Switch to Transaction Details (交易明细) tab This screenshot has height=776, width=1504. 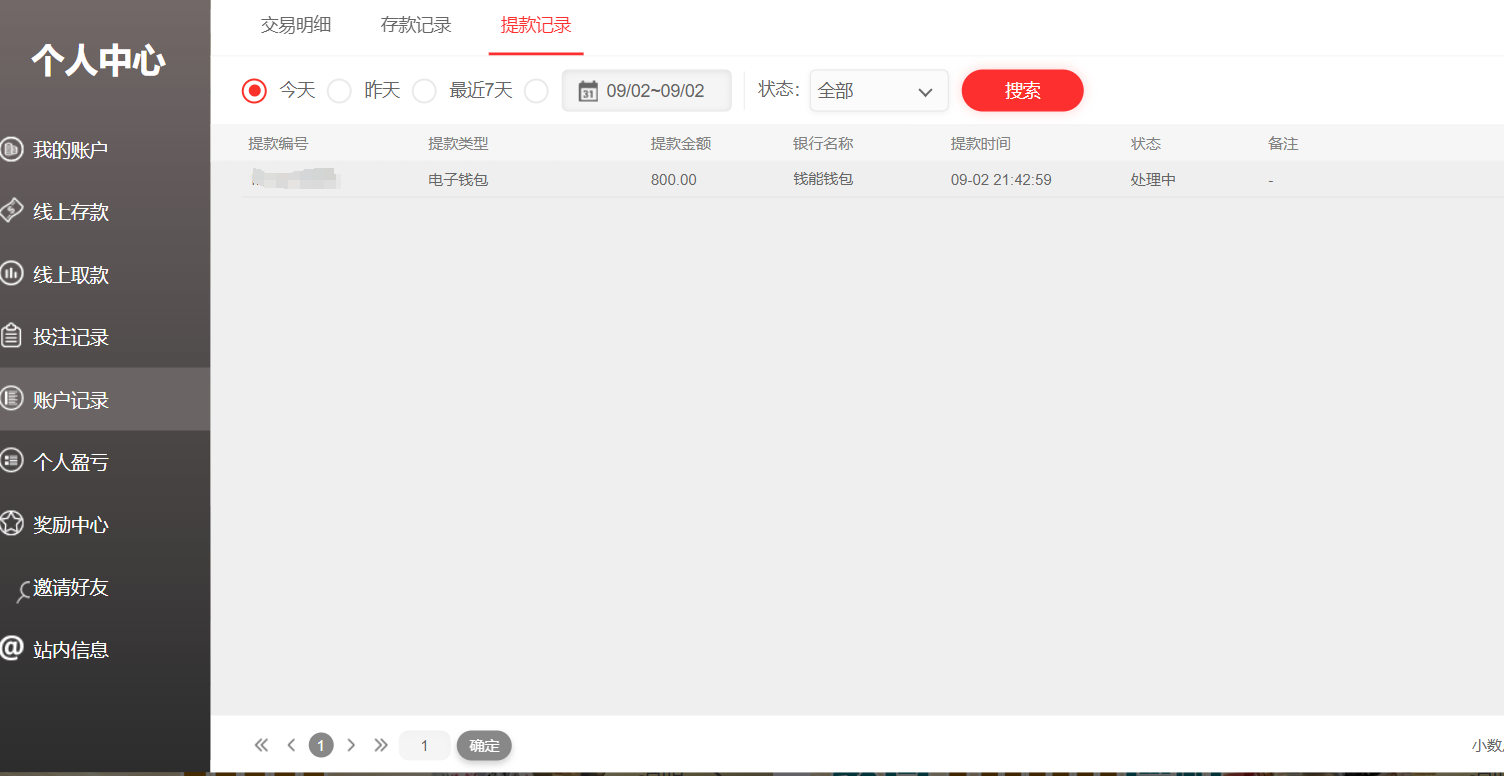[296, 26]
